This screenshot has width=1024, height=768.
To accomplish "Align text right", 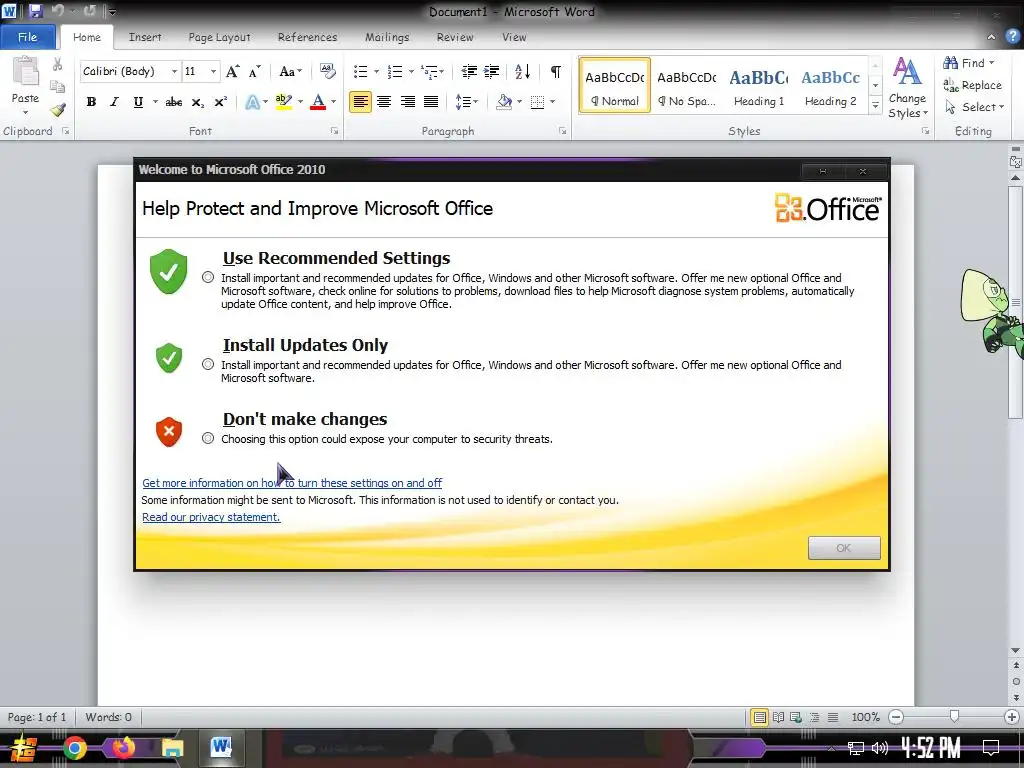I will 408,102.
